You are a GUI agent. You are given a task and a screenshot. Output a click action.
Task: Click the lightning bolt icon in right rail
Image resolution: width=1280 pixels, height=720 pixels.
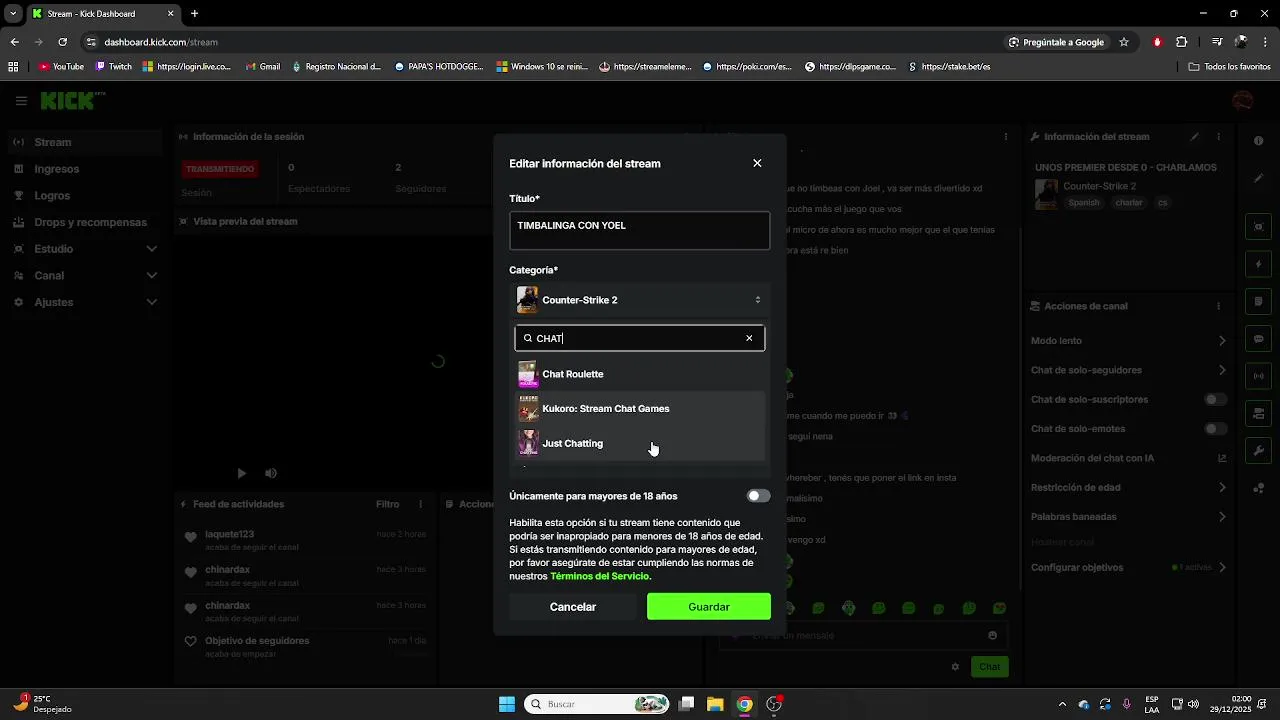pos(1259,264)
